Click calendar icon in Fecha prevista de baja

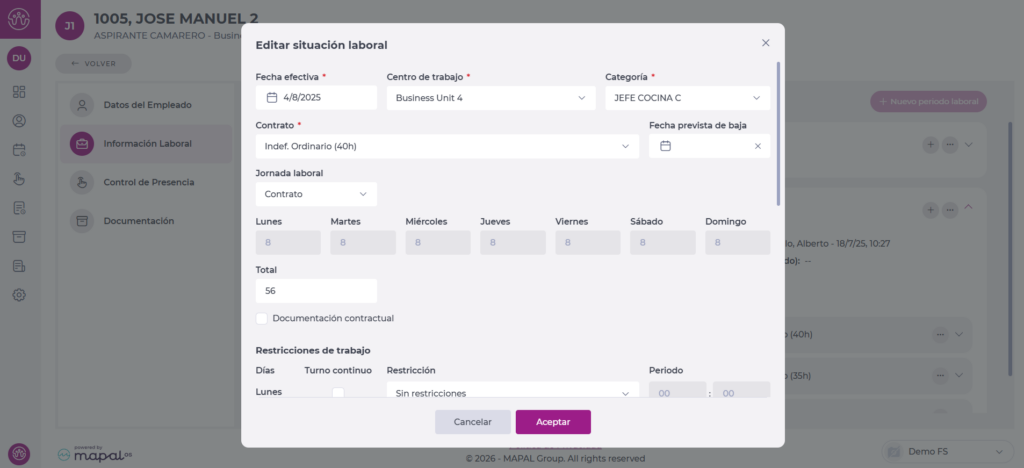point(665,146)
